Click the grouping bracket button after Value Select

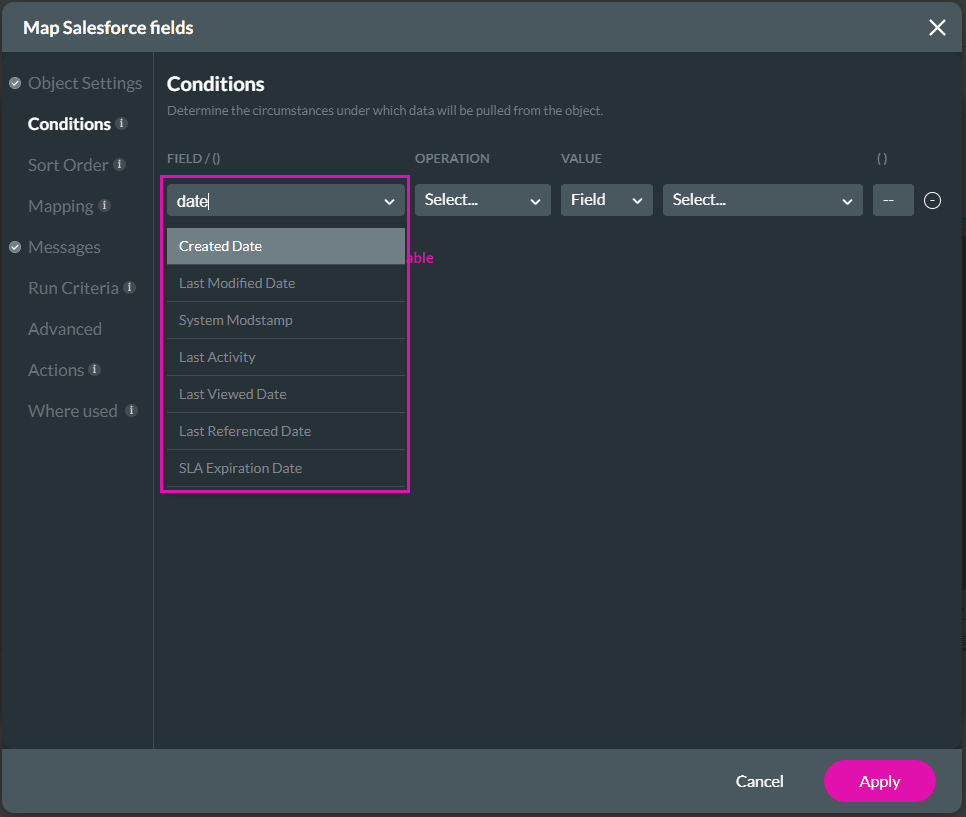pyautogui.click(x=893, y=200)
